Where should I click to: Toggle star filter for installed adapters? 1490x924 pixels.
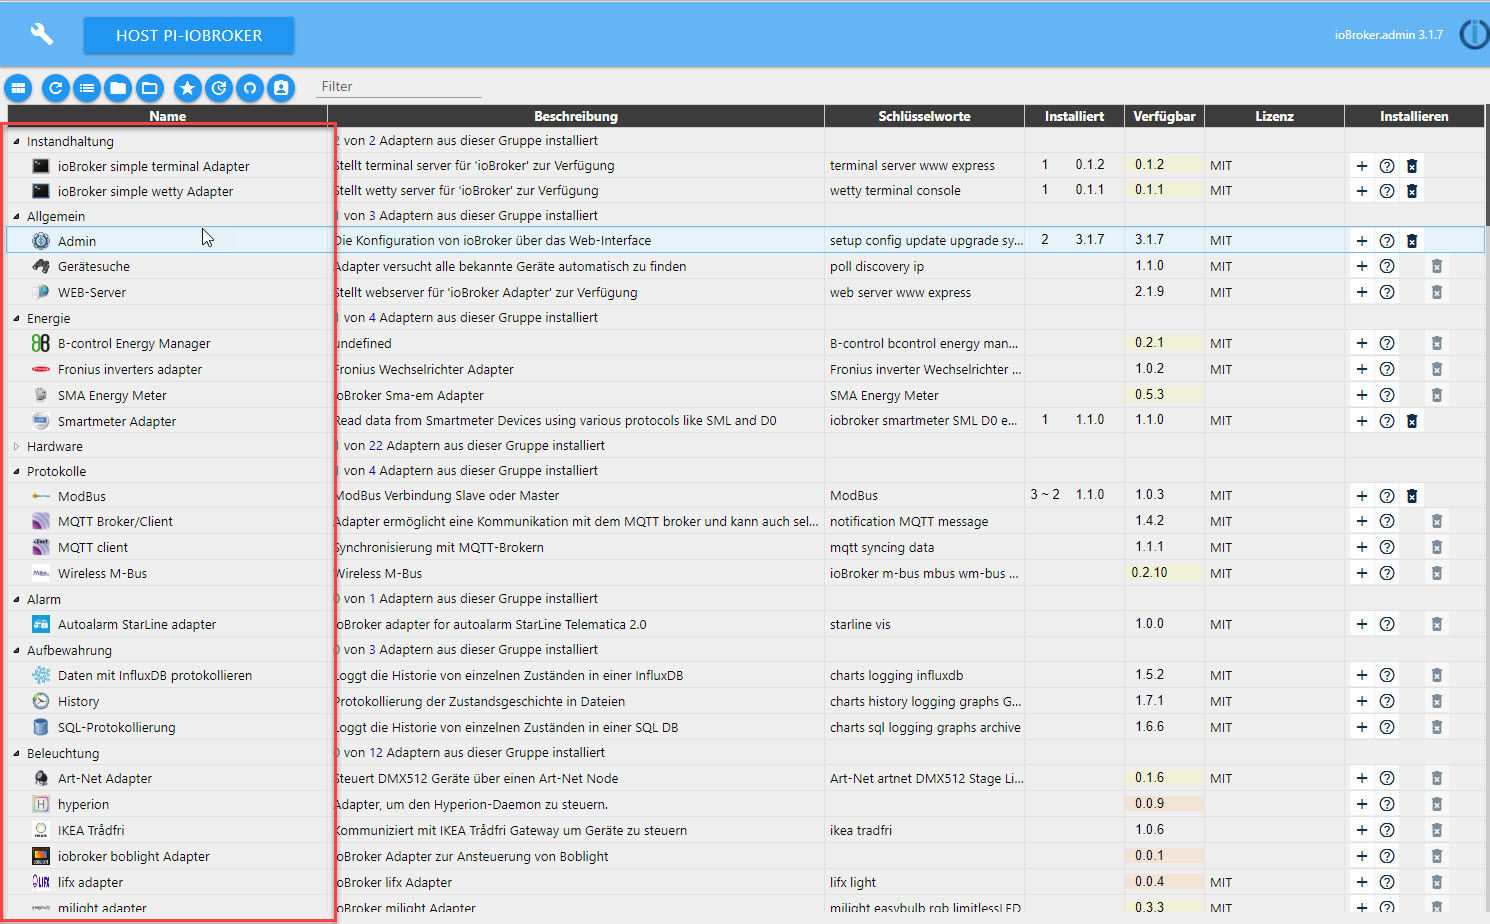click(x=187, y=88)
